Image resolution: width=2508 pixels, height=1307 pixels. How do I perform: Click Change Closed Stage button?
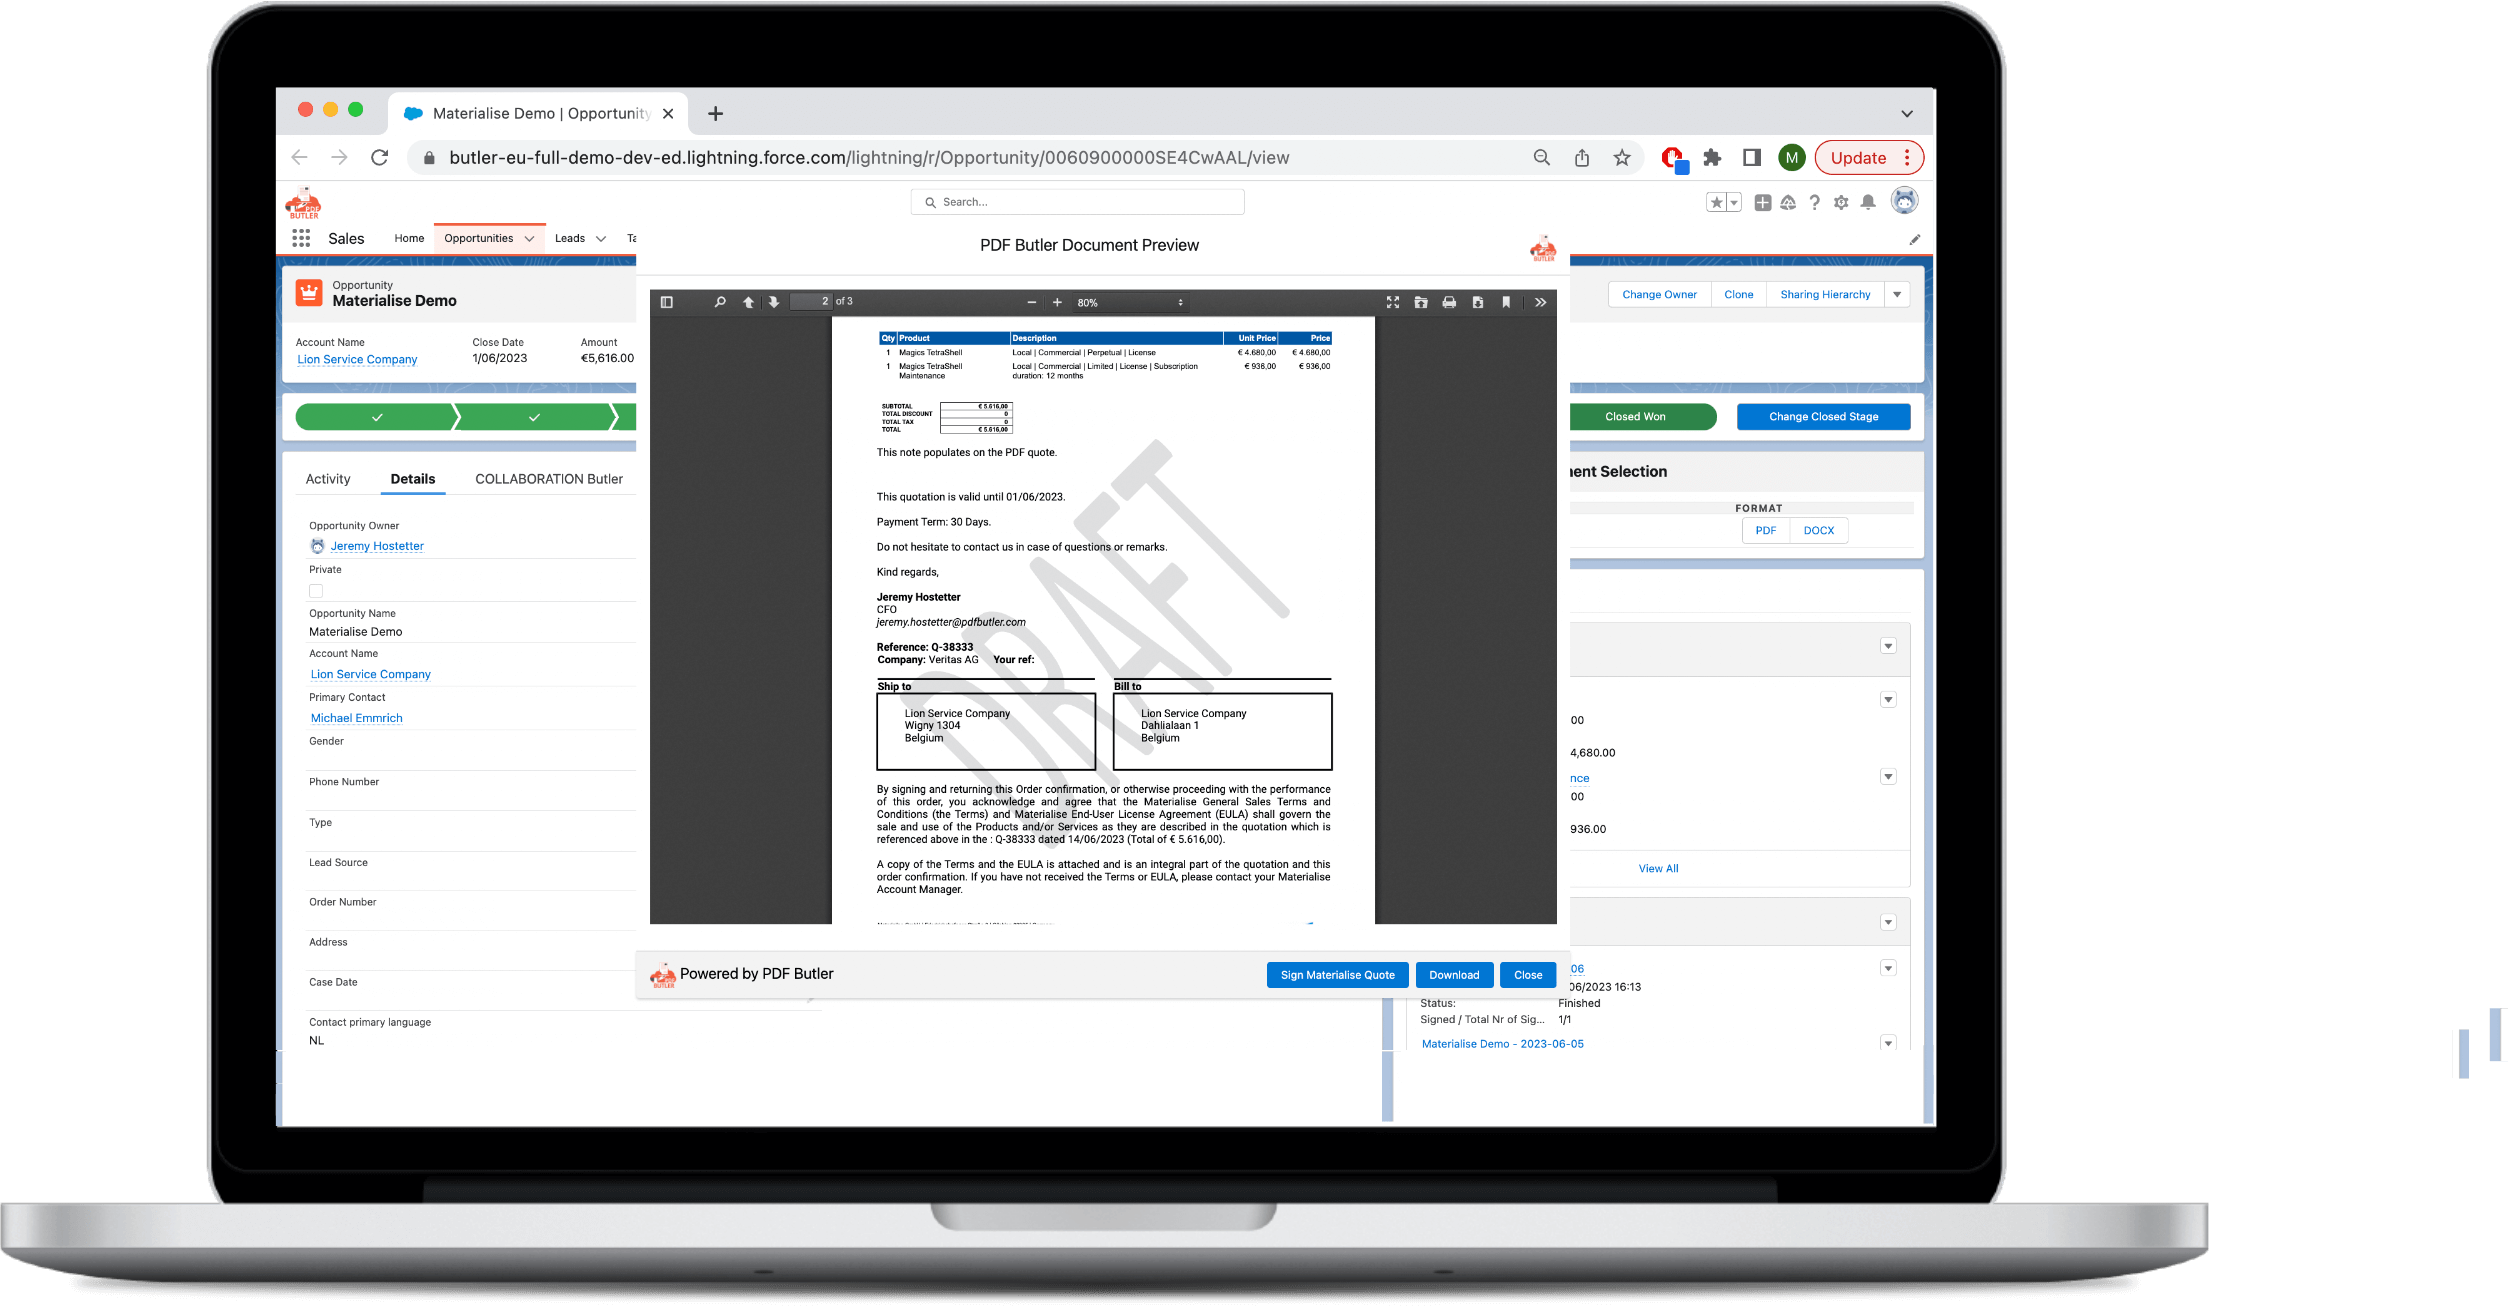pos(1823,417)
